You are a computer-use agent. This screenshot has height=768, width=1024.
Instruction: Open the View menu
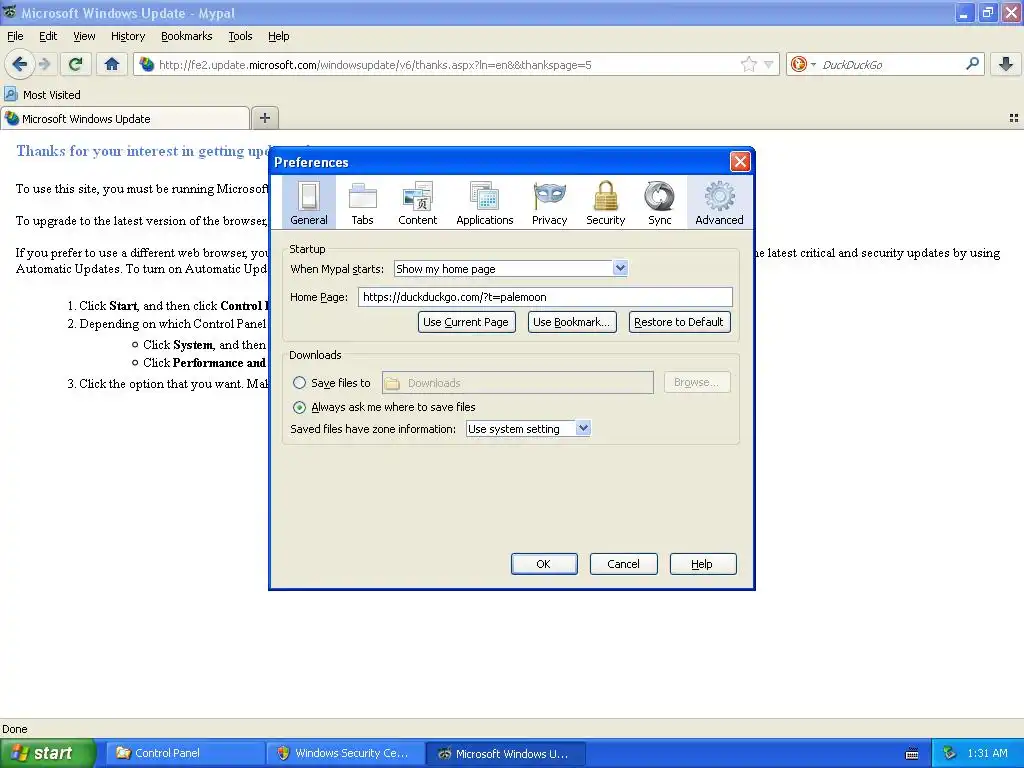(x=84, y=36)
